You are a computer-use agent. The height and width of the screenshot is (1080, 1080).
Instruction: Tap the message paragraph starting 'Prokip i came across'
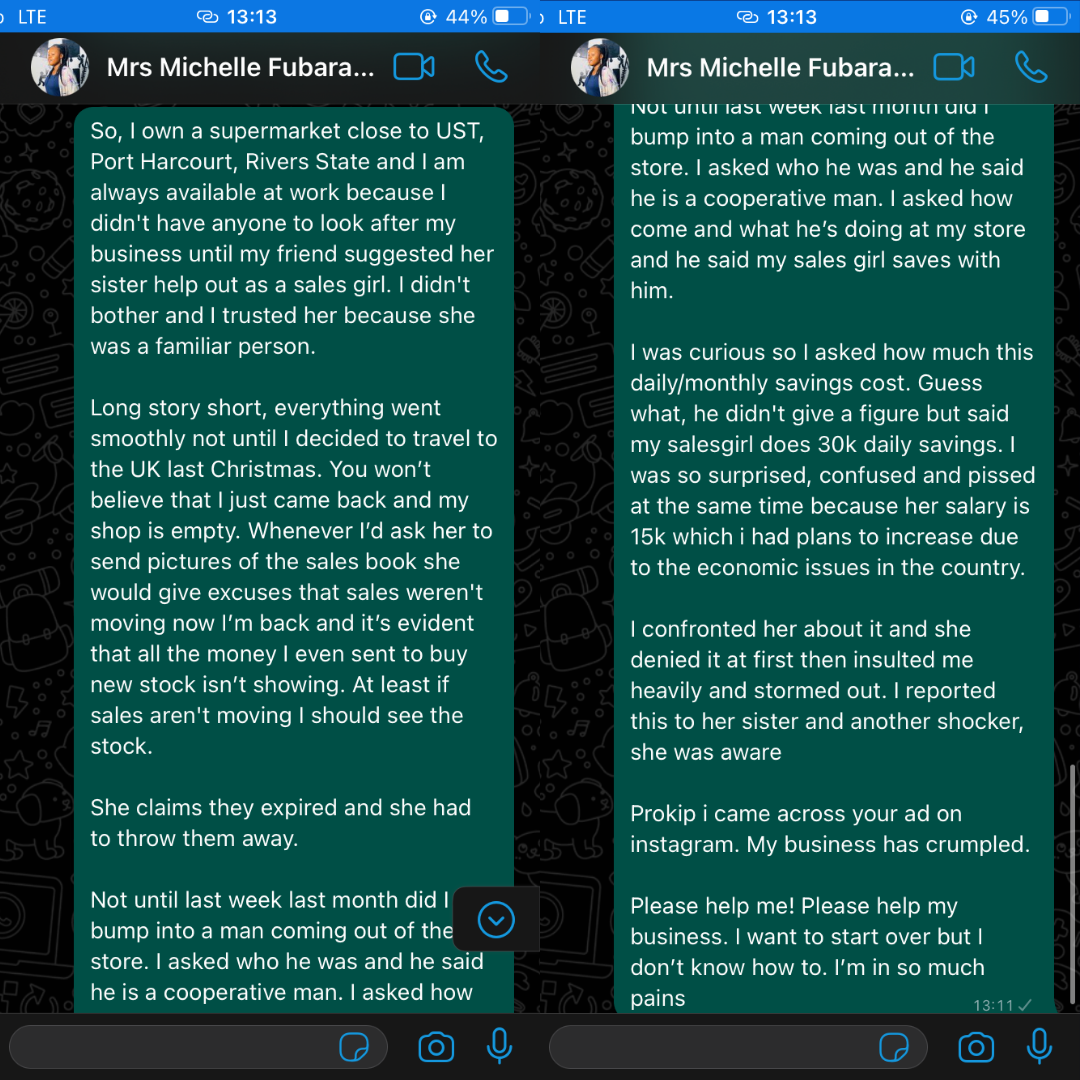(x=830, y=829)
